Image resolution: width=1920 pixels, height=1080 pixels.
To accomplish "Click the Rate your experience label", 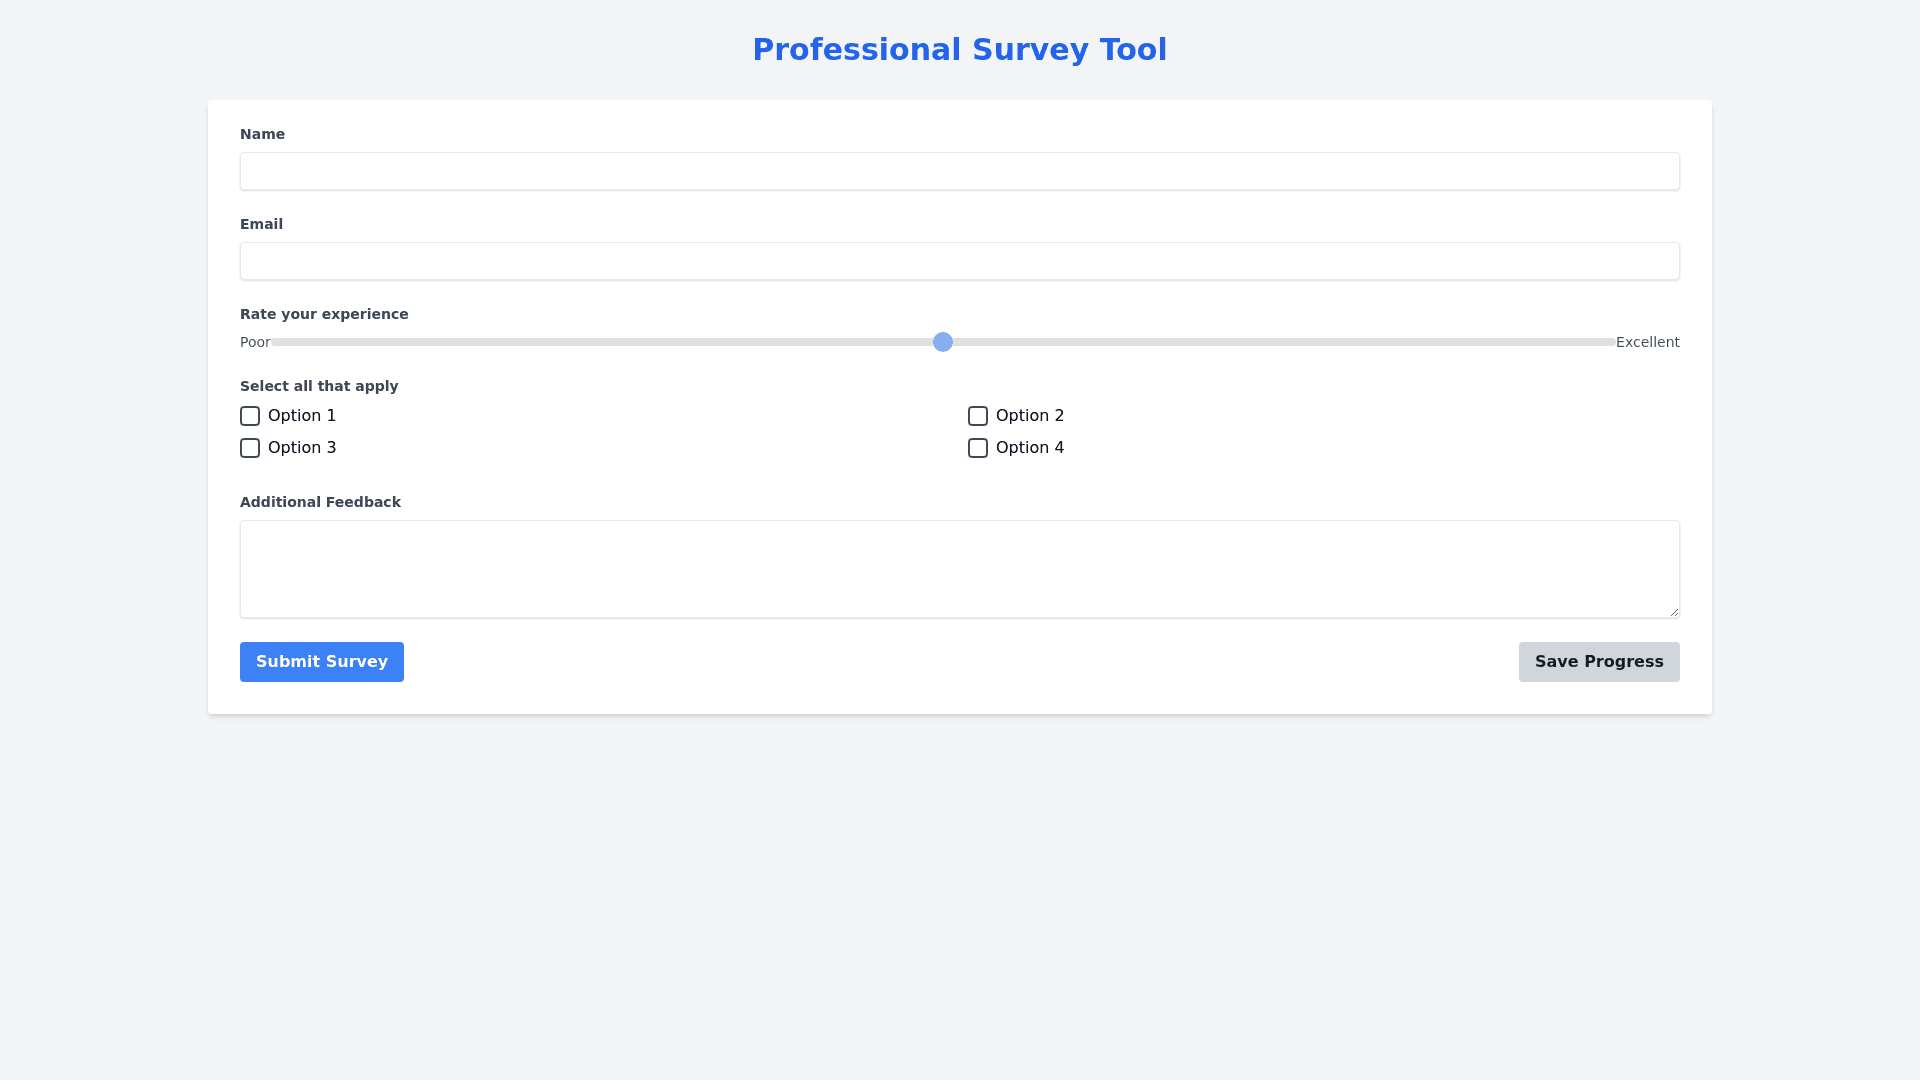I will (324, 314).
